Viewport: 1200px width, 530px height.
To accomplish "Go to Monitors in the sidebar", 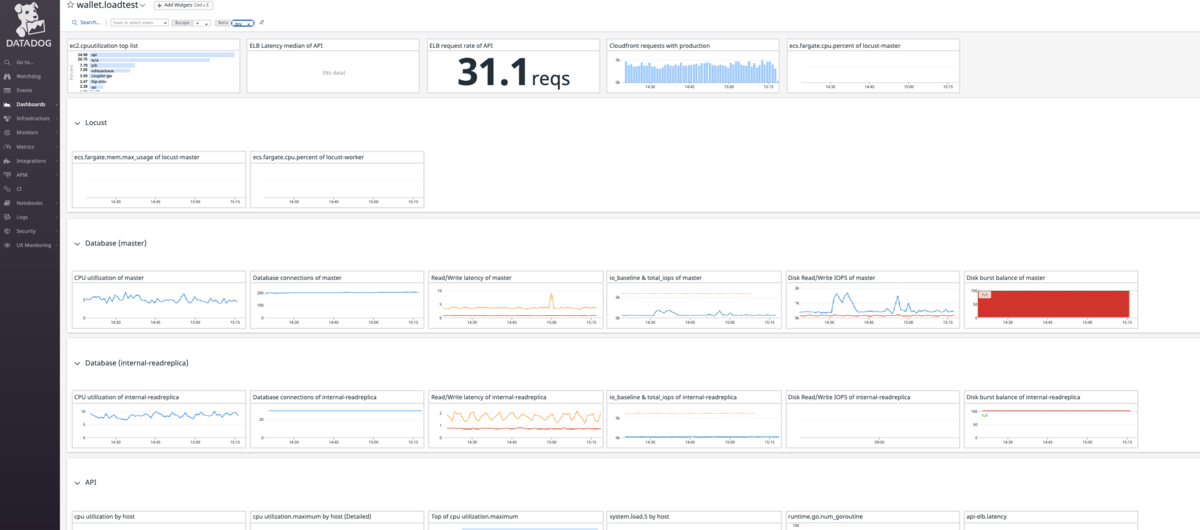I will click(x=27, y=132).
